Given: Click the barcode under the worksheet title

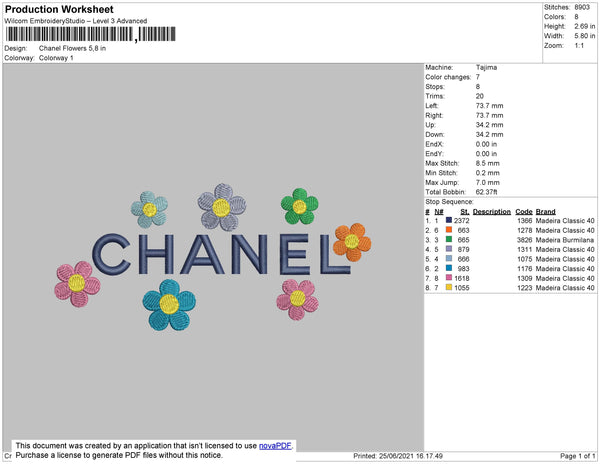Looking at the screenshot, I should click(91, 34).
